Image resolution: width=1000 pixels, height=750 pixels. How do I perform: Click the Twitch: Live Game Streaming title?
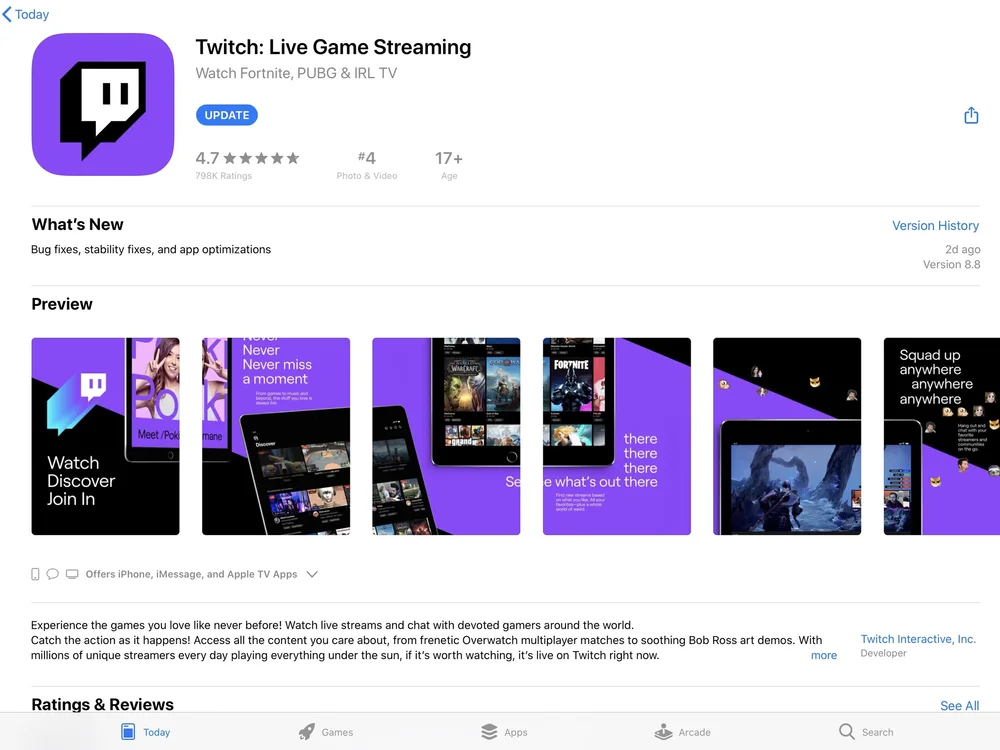[x=333, y=47]
